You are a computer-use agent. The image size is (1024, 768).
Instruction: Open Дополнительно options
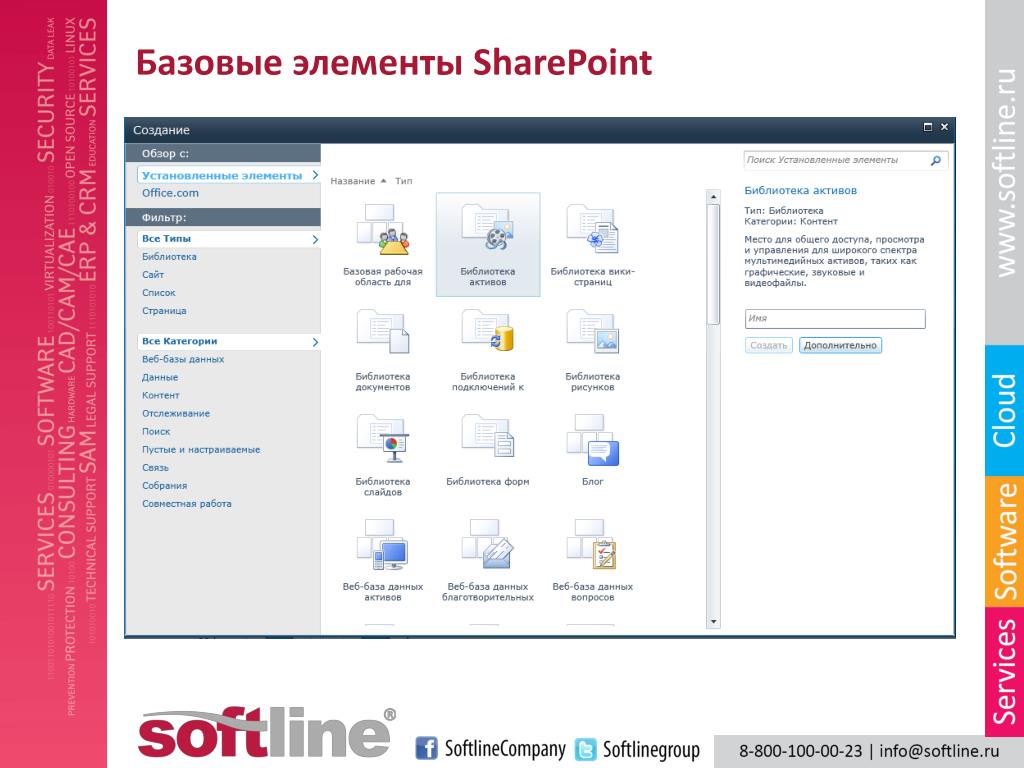[840, 345]
